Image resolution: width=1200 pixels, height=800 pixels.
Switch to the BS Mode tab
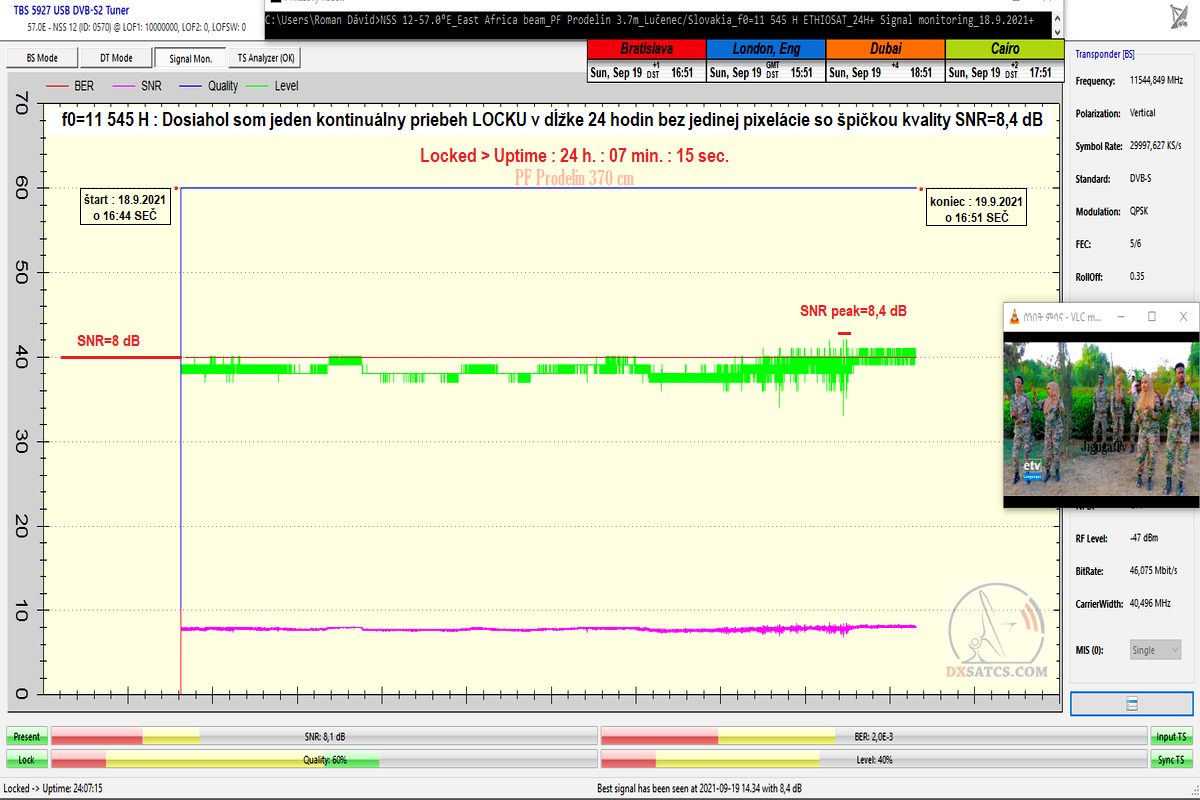click(40, 59)
